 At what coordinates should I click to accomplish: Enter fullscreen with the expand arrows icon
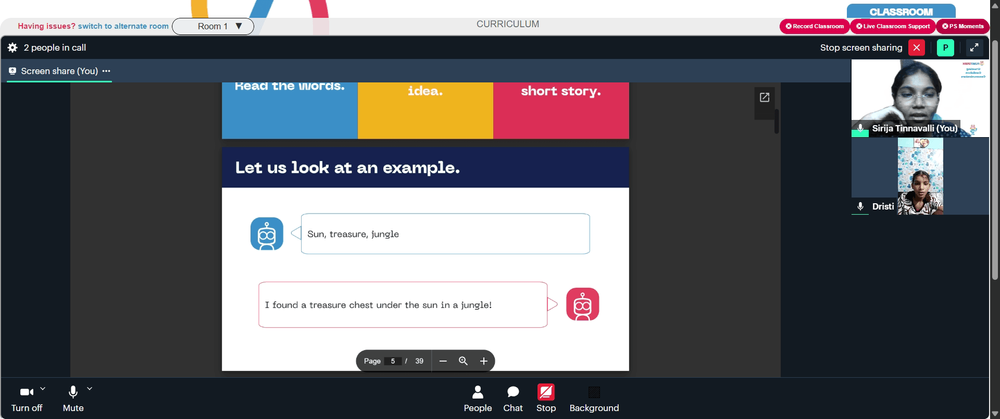tap(974, 48)
